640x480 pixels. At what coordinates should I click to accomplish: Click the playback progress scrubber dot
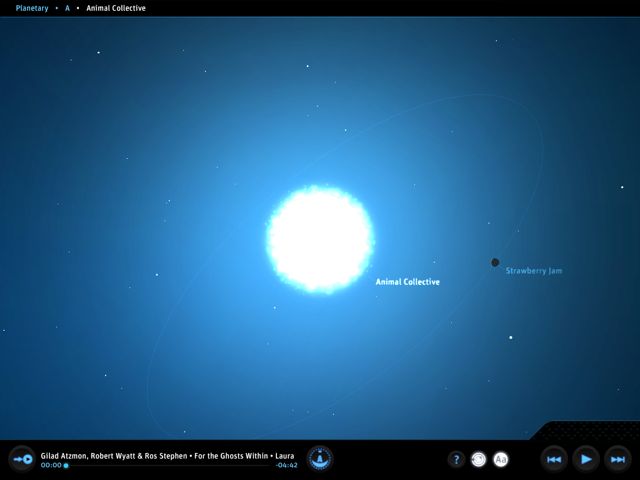coord(66,466)
